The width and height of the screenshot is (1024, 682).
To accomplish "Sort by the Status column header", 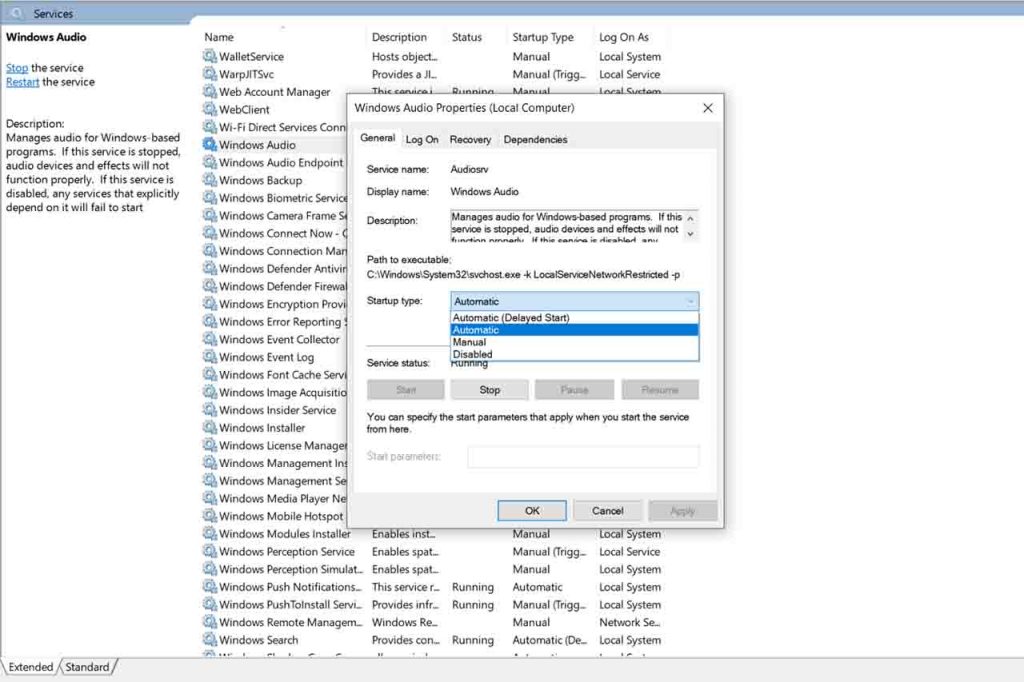I will [467, 37].
